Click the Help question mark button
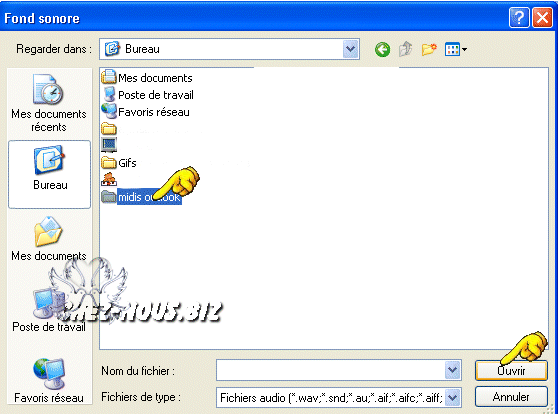 519,17
